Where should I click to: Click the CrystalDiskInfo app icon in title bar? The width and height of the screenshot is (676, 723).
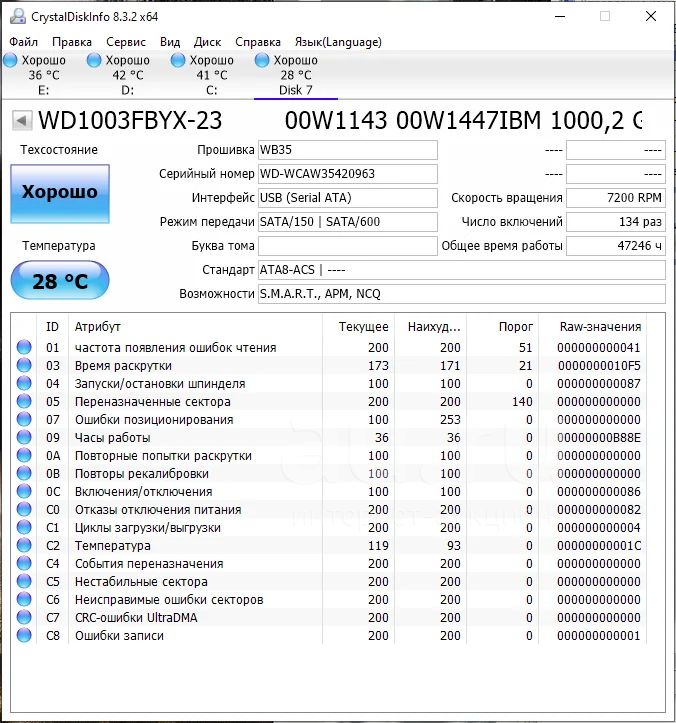pos(17,16)
